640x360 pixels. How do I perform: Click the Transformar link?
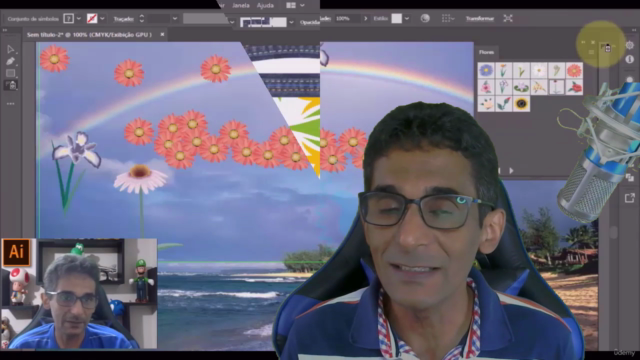(480, 18)
